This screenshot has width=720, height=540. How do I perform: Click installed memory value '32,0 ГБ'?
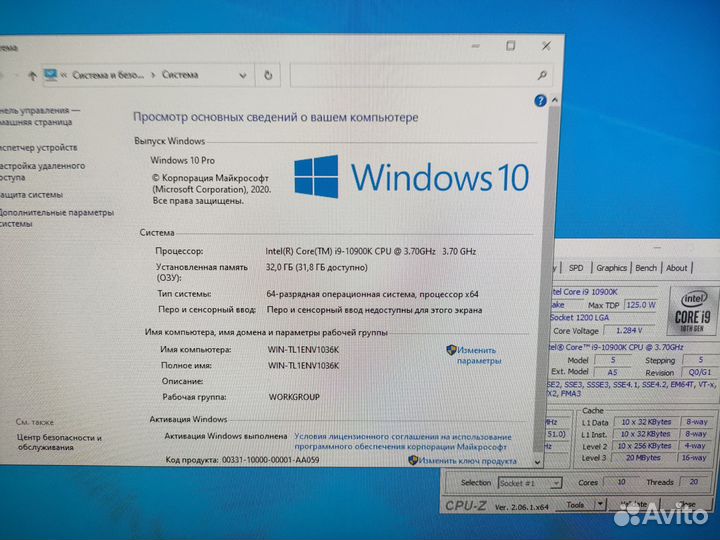tap(316, 267)
